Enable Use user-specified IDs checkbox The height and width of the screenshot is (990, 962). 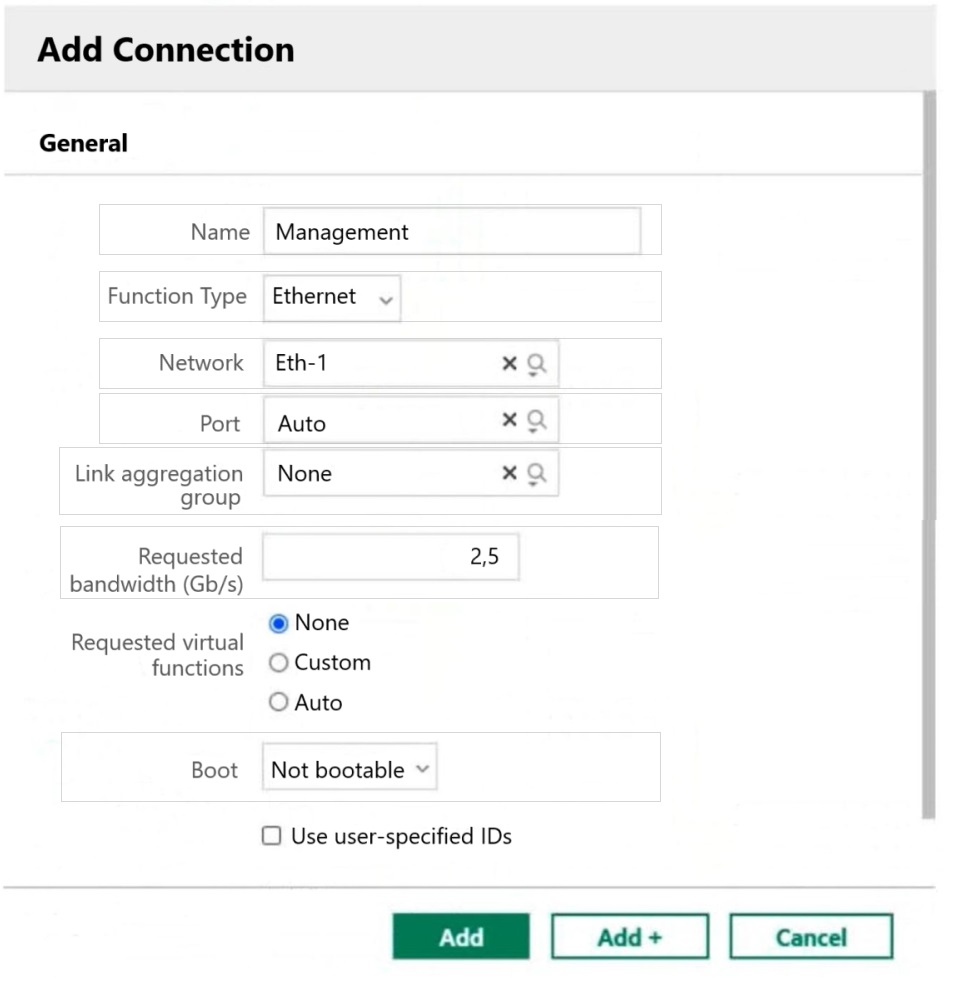click(271, 836)
